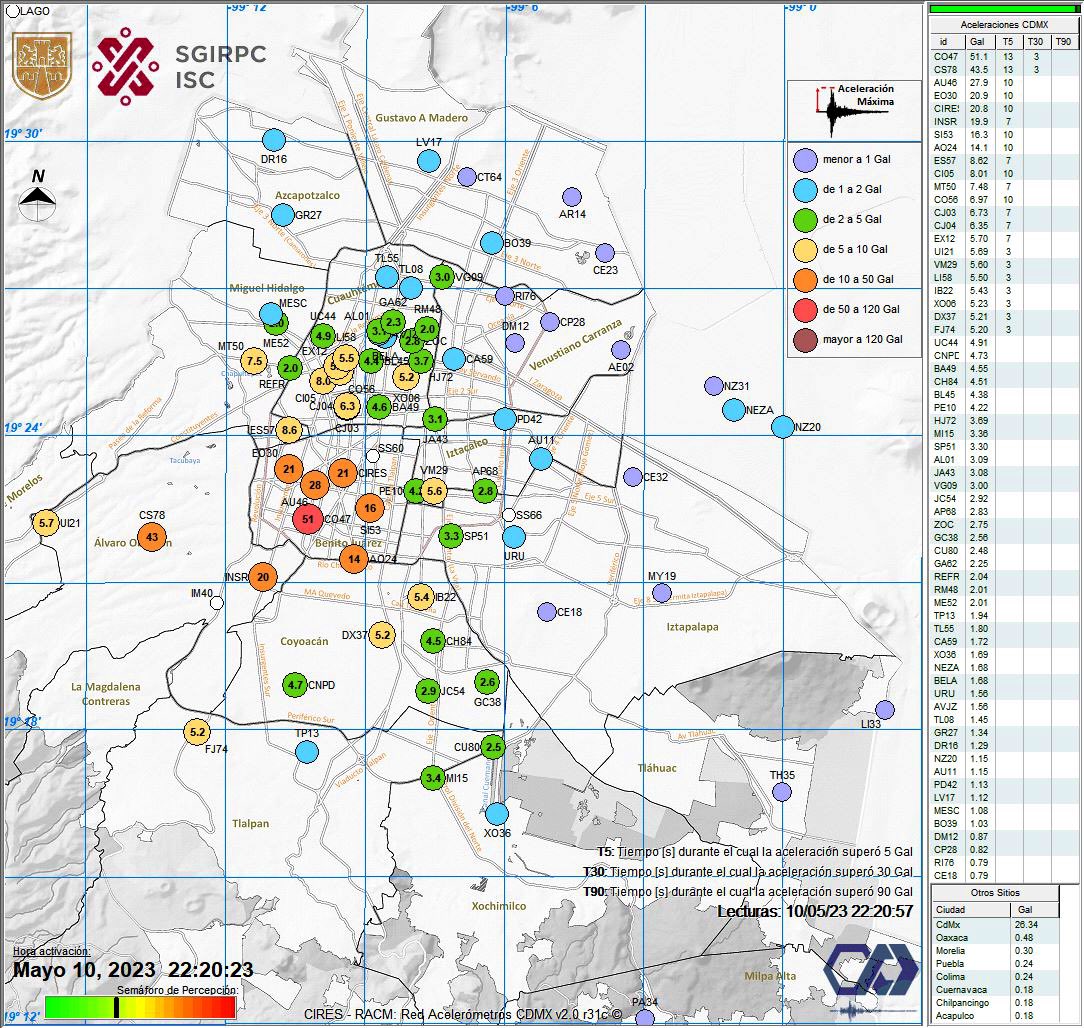Click the VG09 green marker showing 3.0
Image resolution: width=1084 pixels, height=1028 pixels.
[442, 277]
